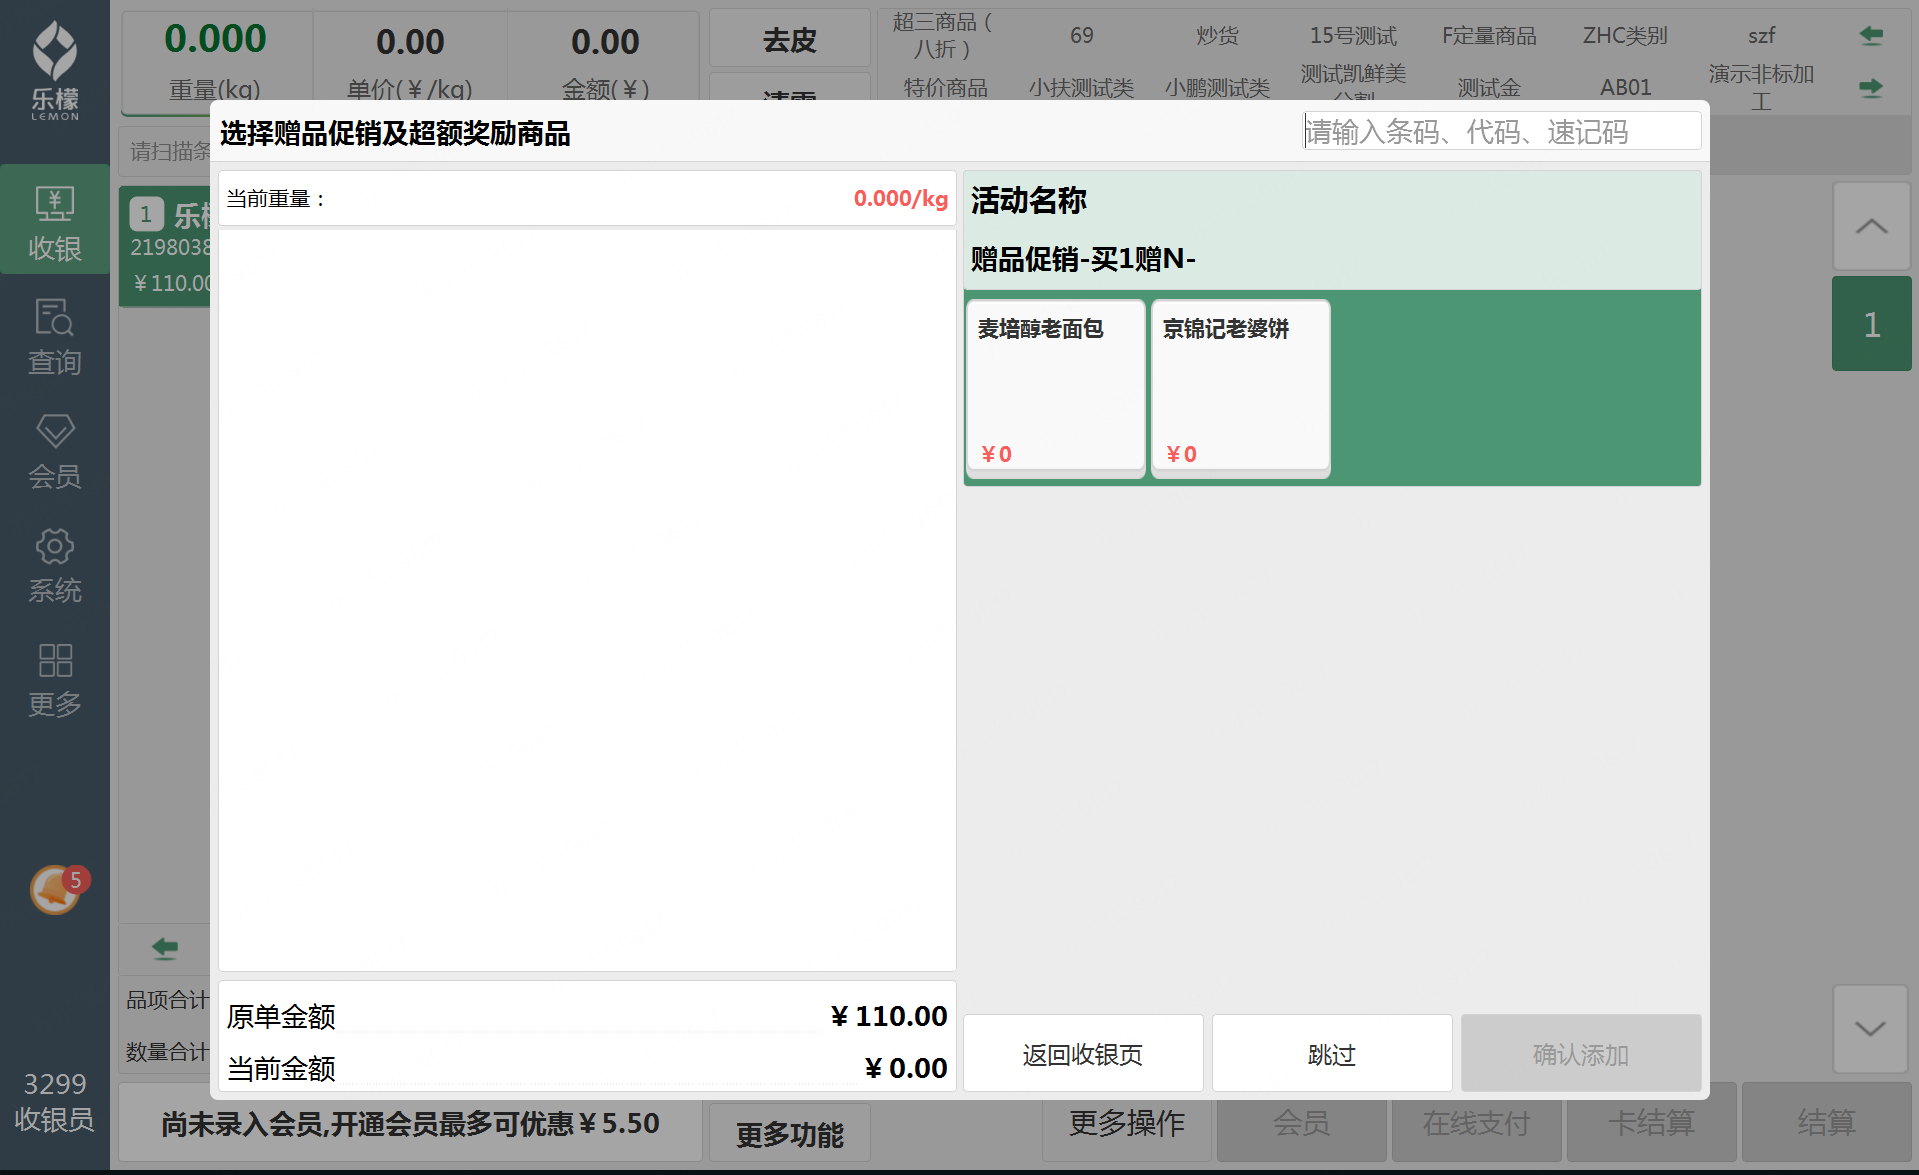Click 赠品促销-买1赠N- promotion name
The height and width of the screenshot is (1175, 1919).
[1083, 259]
